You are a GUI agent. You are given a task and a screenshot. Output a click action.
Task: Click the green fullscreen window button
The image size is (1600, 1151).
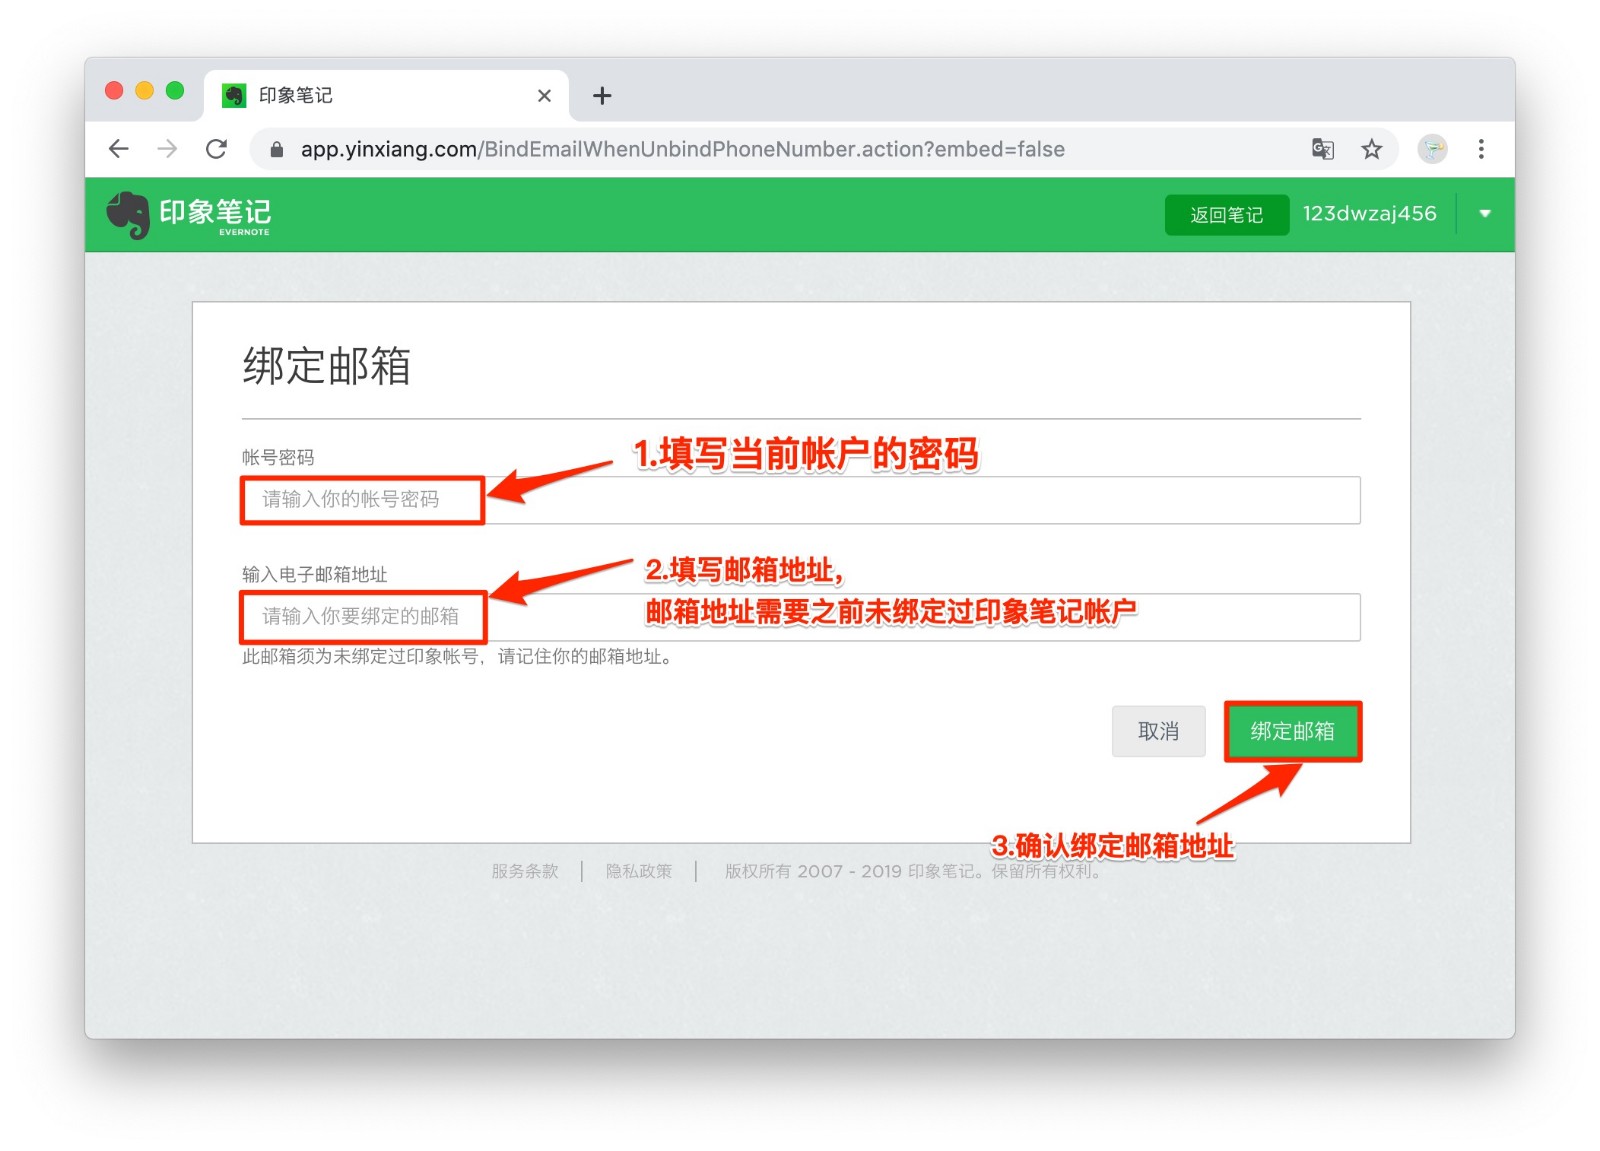175,91
